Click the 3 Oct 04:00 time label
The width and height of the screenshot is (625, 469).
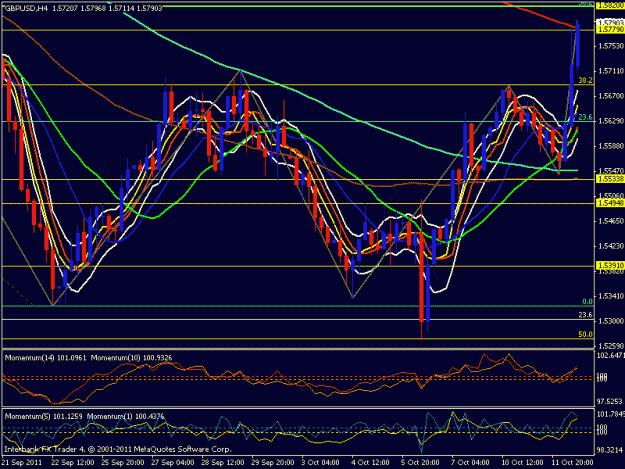pyautogui.click(x=321, y=463)
